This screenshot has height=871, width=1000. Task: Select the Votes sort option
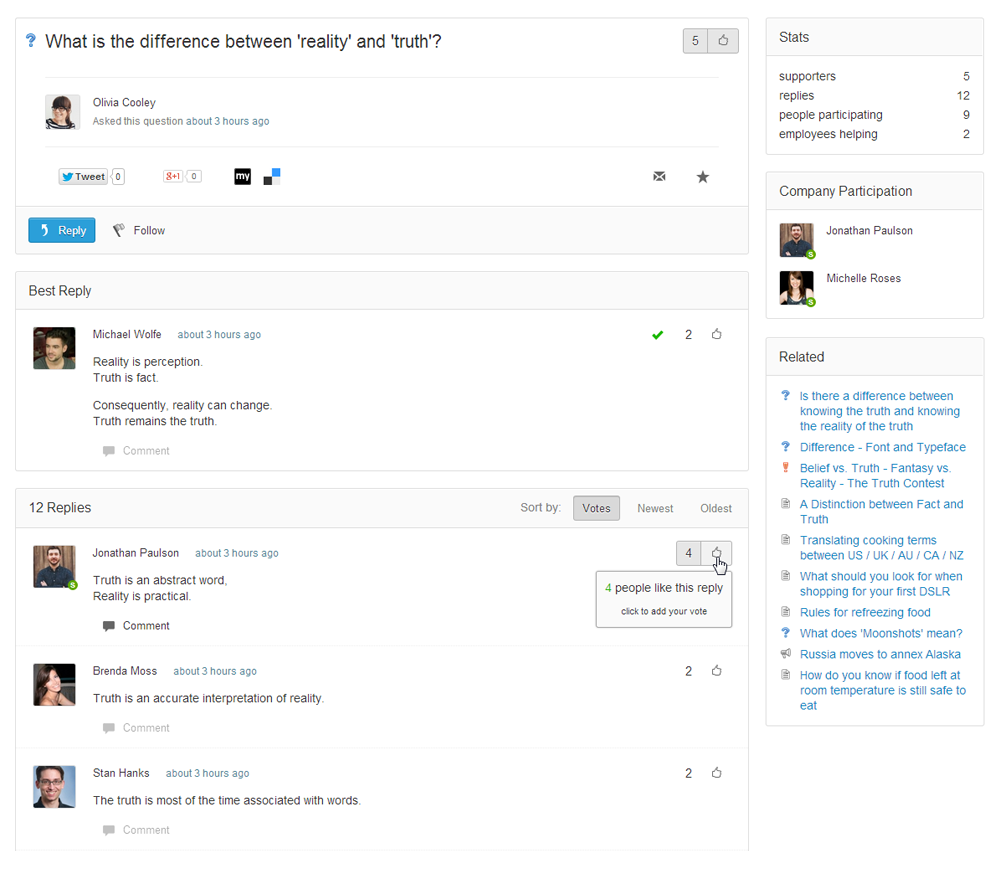(596, 508)
